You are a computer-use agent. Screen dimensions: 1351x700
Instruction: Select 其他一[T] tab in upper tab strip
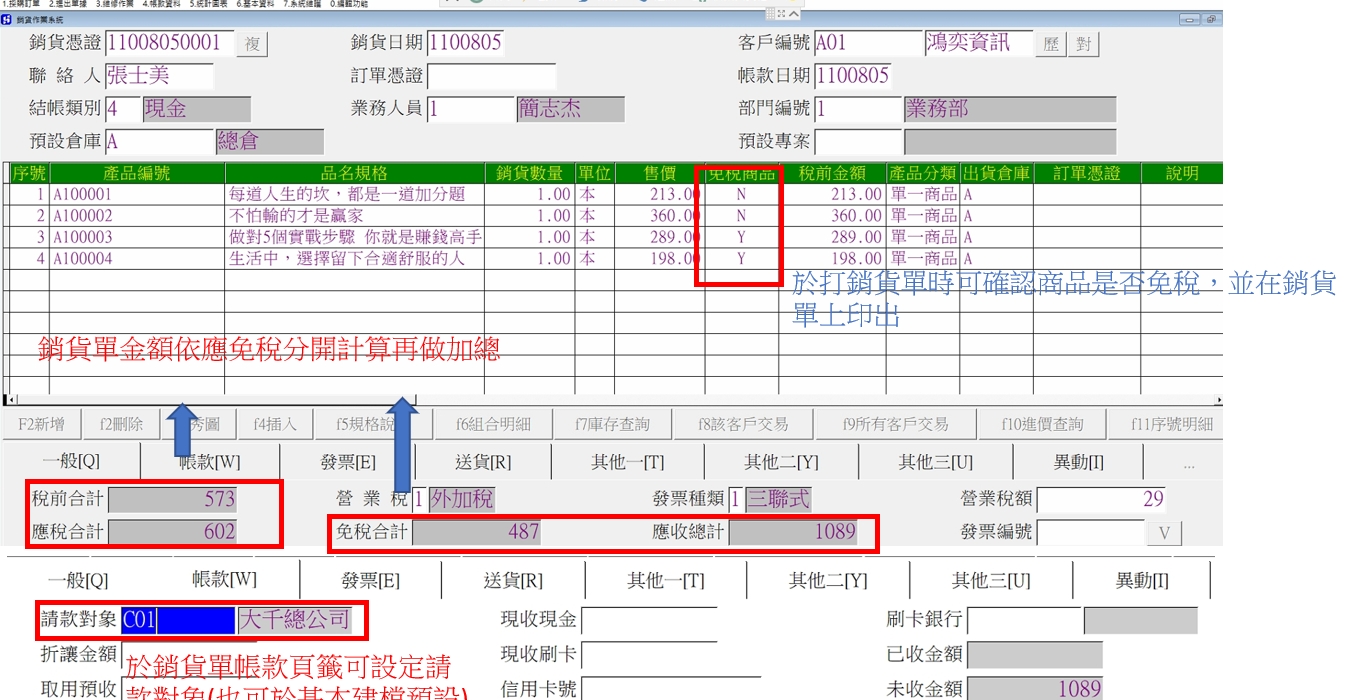[627, 462]
